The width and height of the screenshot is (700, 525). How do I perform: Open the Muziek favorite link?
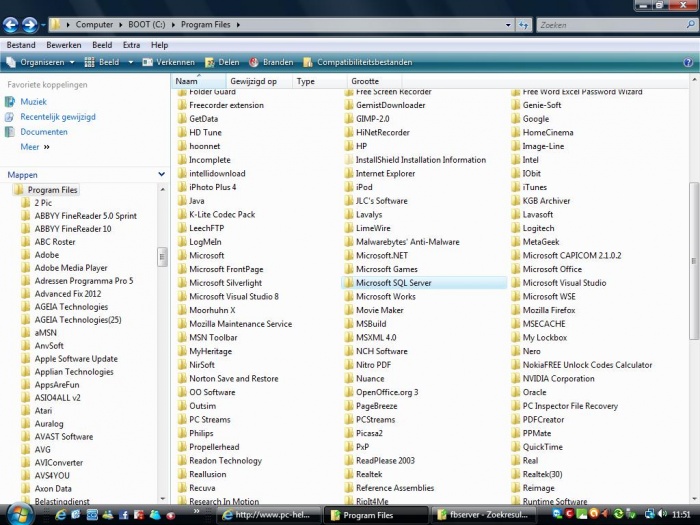point(33,102)
